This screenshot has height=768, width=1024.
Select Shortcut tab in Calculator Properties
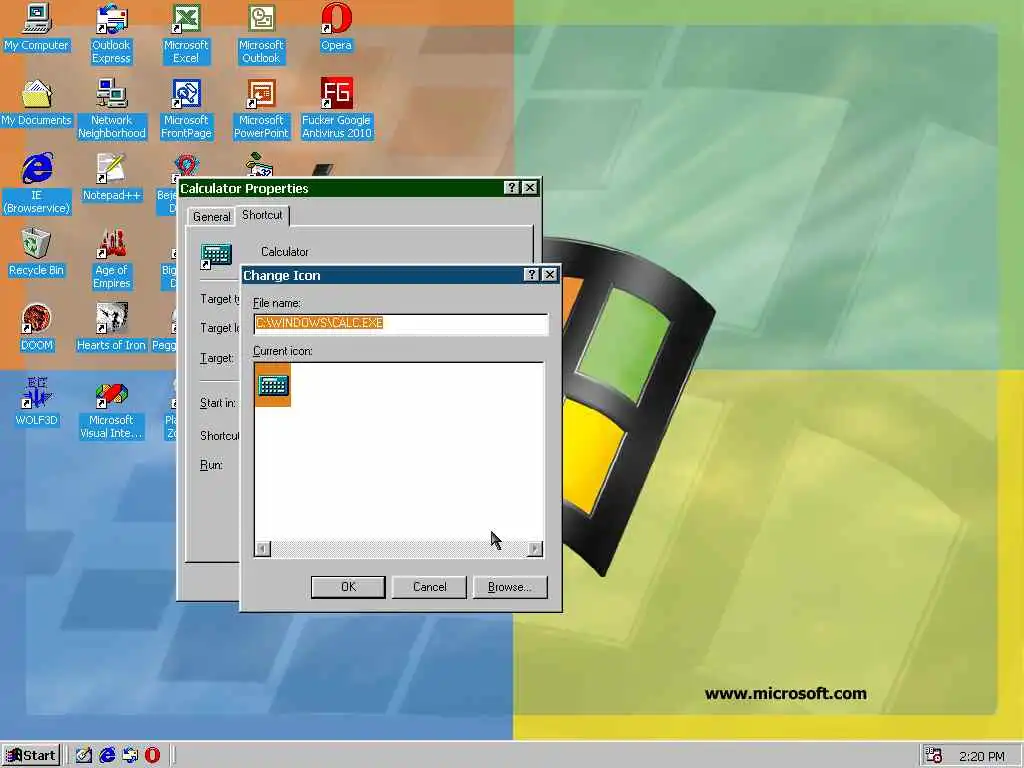(262, 215)
